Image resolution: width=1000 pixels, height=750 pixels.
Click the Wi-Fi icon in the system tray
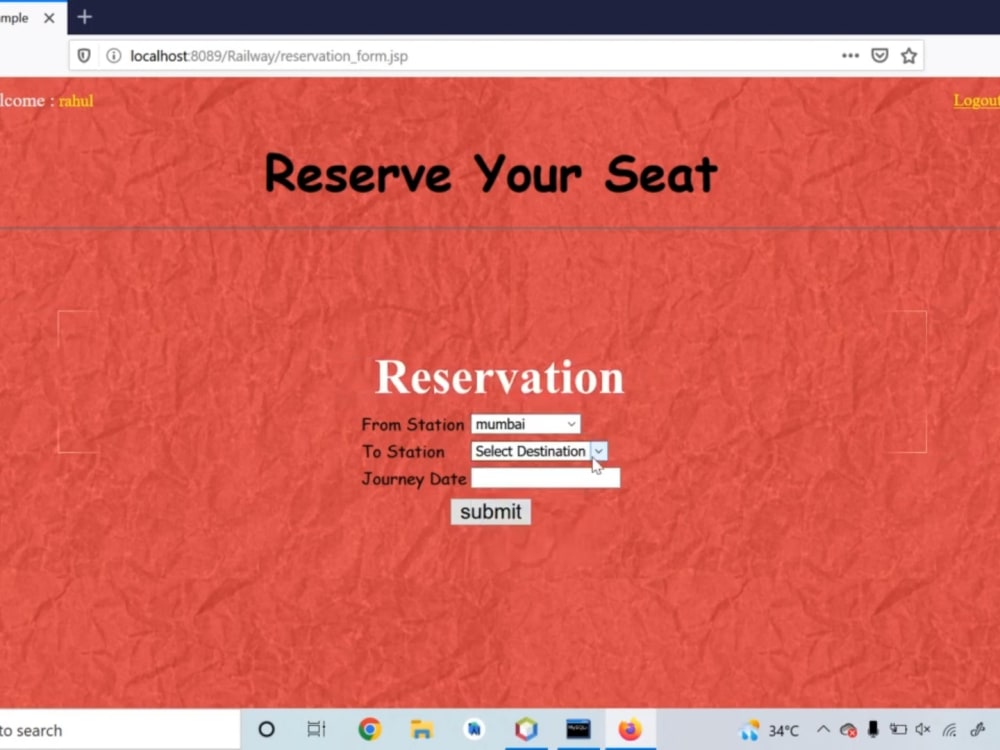950,729
